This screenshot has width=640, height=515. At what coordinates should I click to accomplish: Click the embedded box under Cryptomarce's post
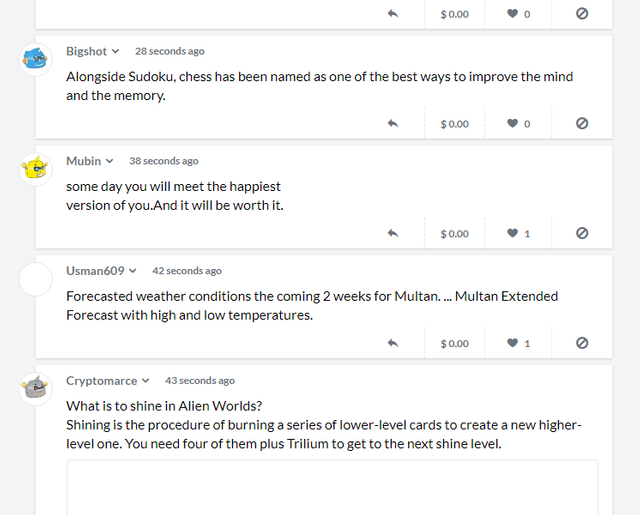[x=332, y=487]
